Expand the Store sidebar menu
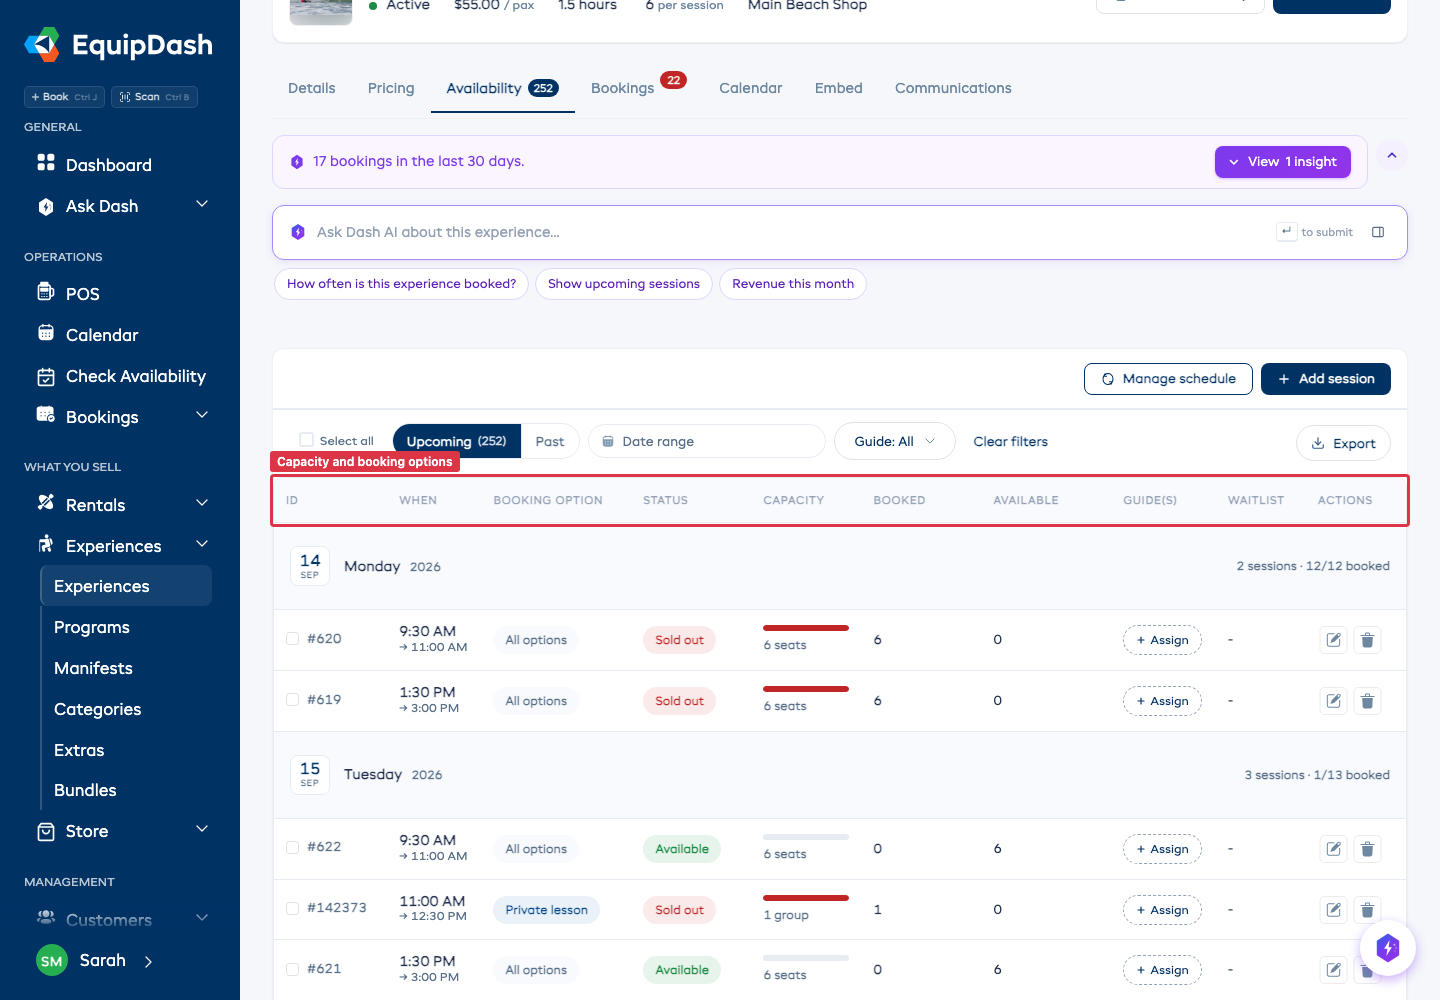The image size is (1440, 1000). coord(202,830)
